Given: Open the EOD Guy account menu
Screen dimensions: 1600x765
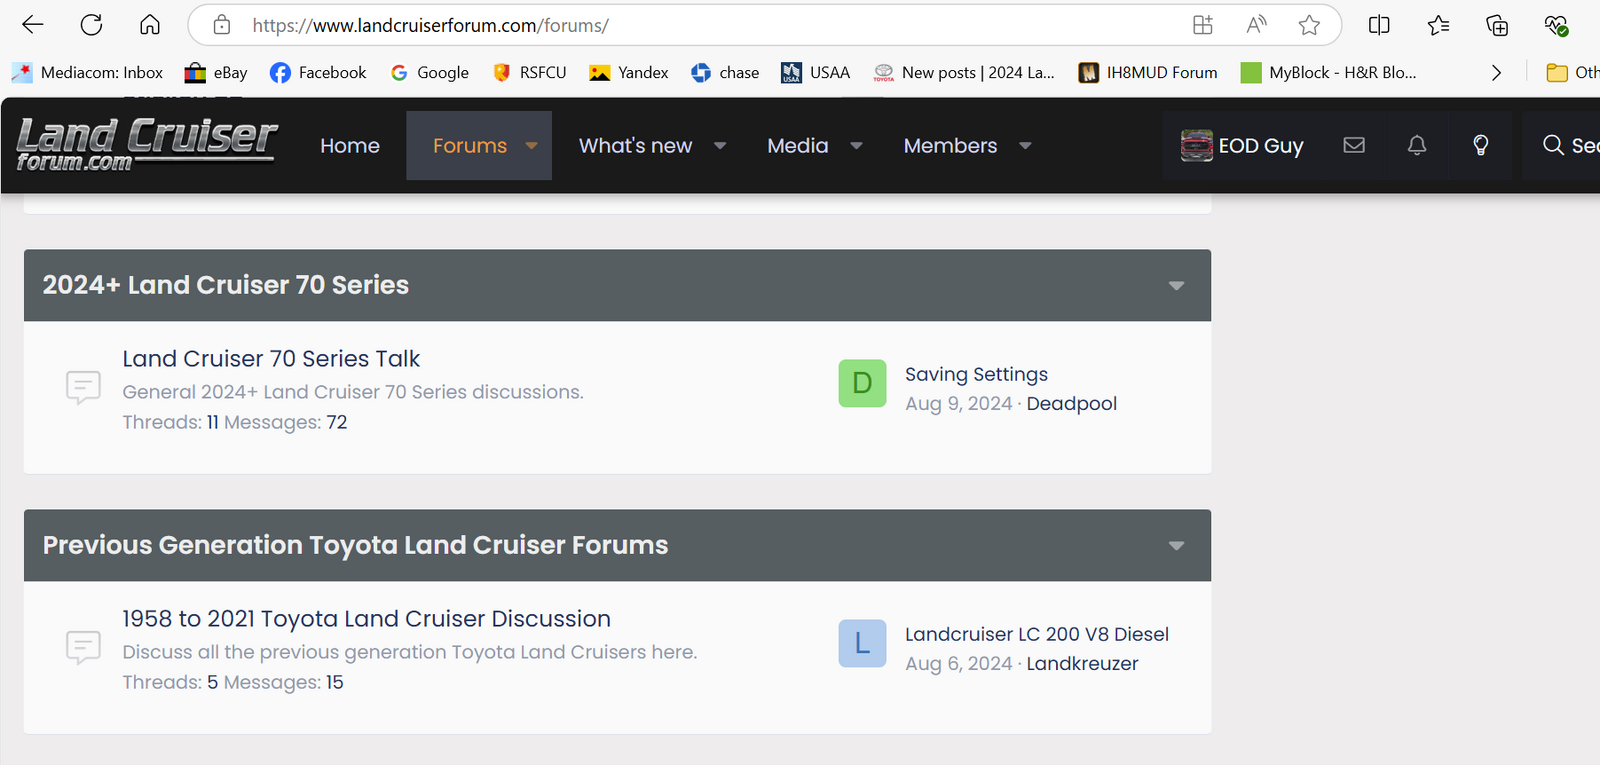Looking at the screenshot, I should coord(1242,145).
